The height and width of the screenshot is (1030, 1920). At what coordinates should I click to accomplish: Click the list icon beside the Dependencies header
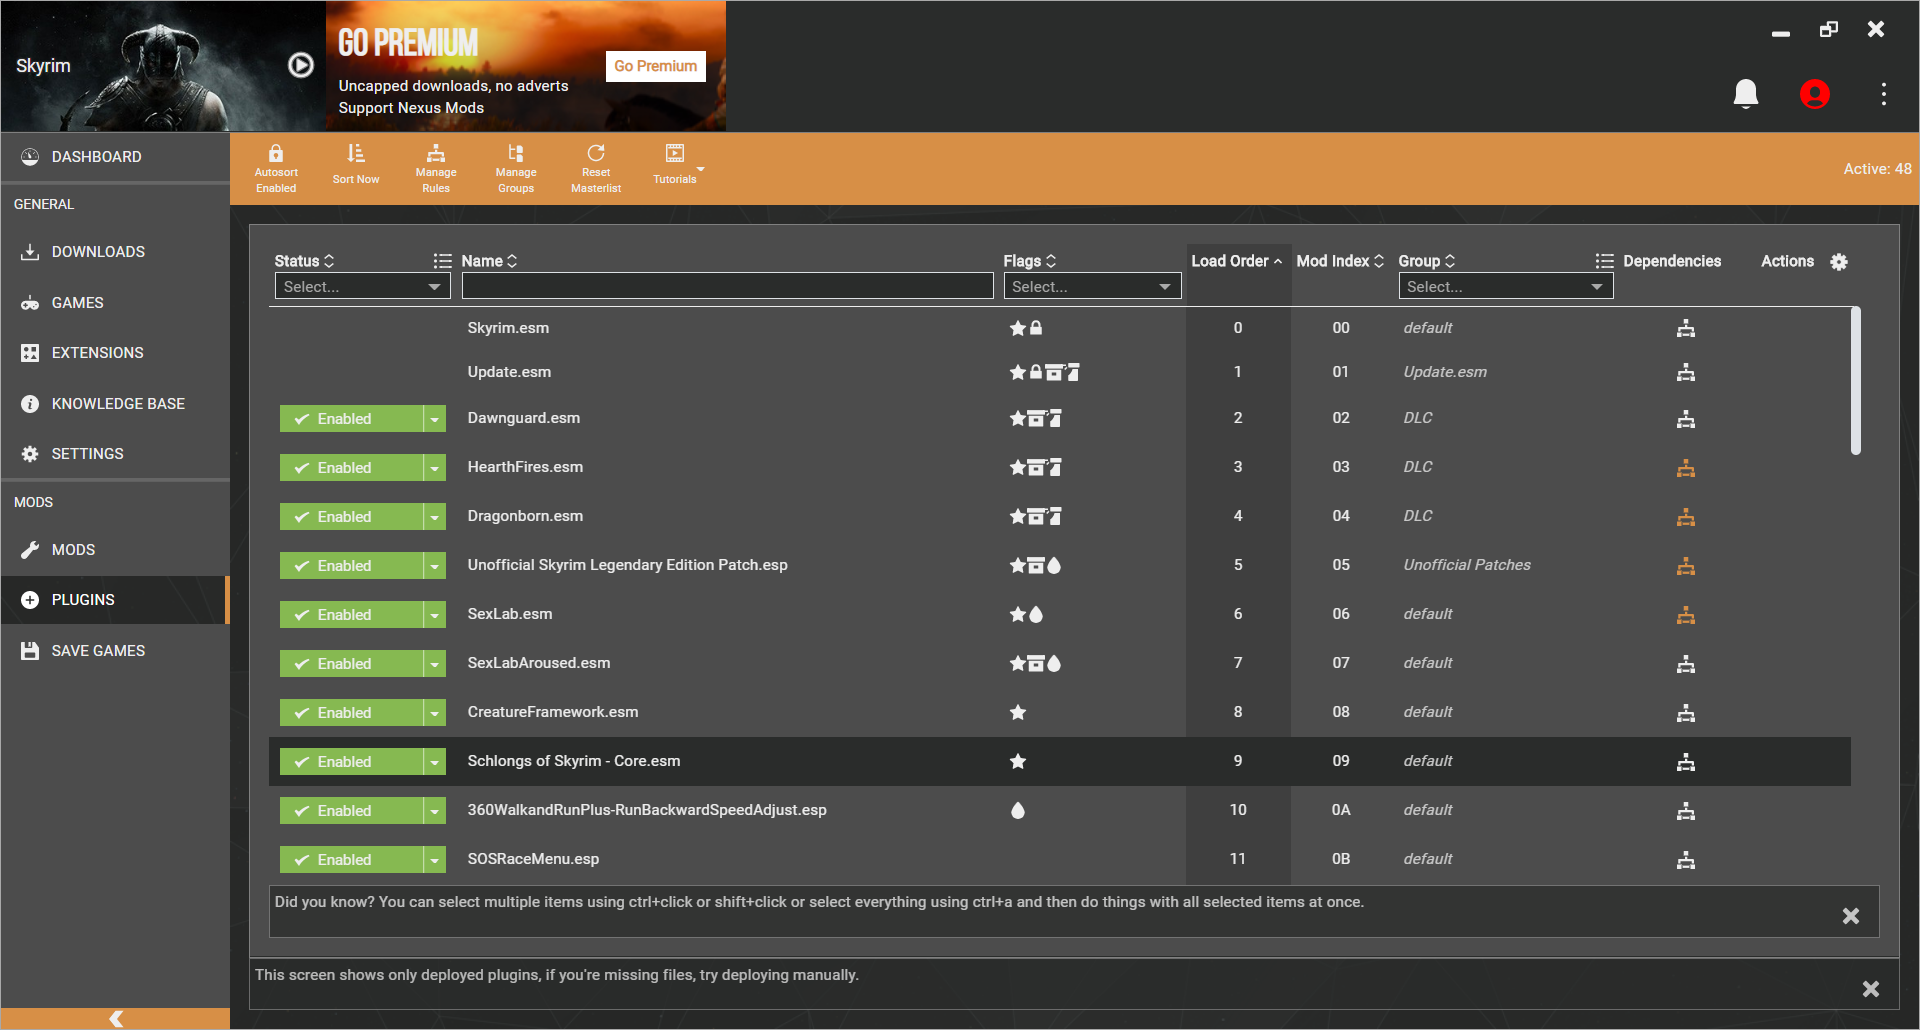(1604, 261)
